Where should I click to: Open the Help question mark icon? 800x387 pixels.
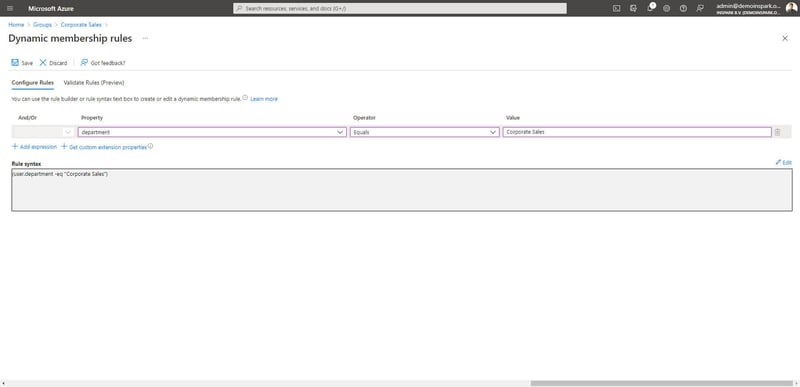click(683, 8)
